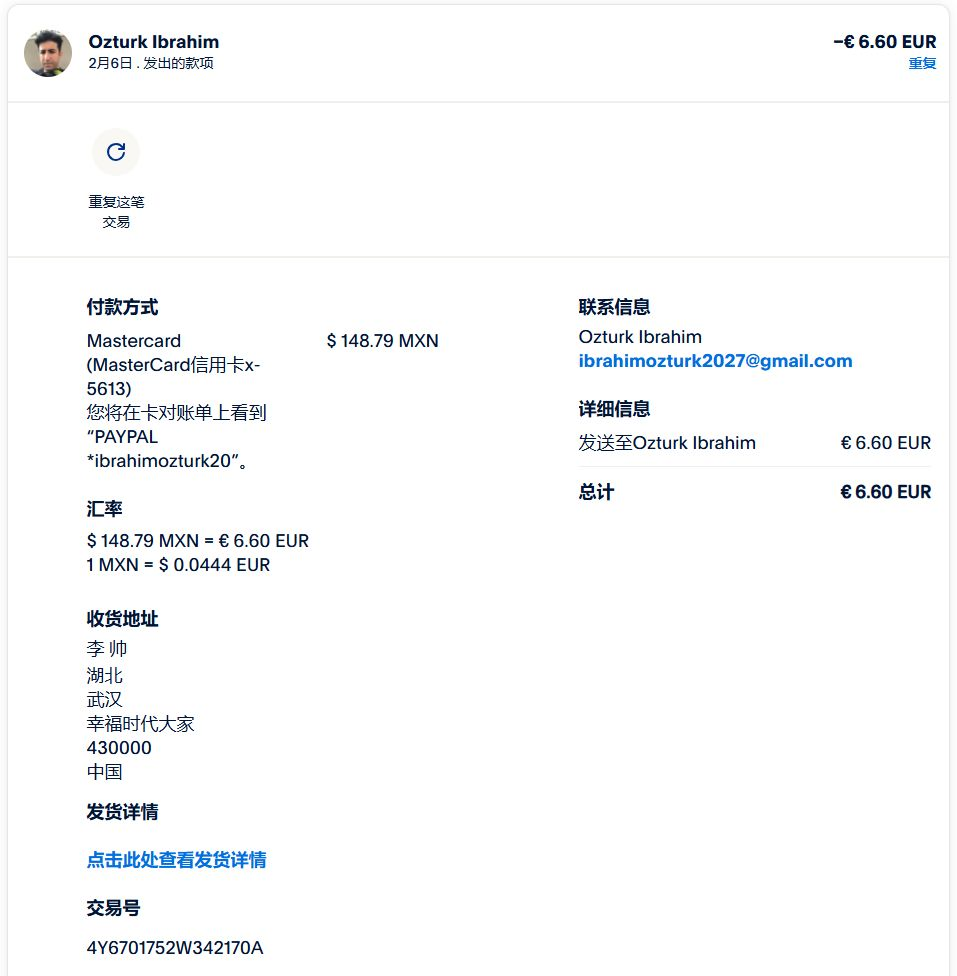957x976 pixels.
Task: Click the 2月6日 发出的款项 date line
Action: (x=151, y=63)
